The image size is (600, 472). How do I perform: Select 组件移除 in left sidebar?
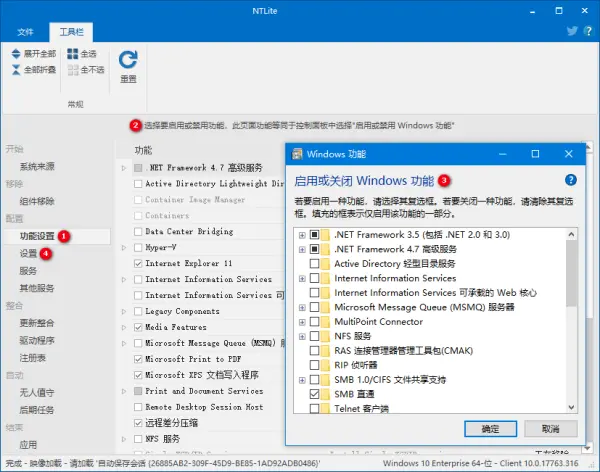tap(37, 201)
